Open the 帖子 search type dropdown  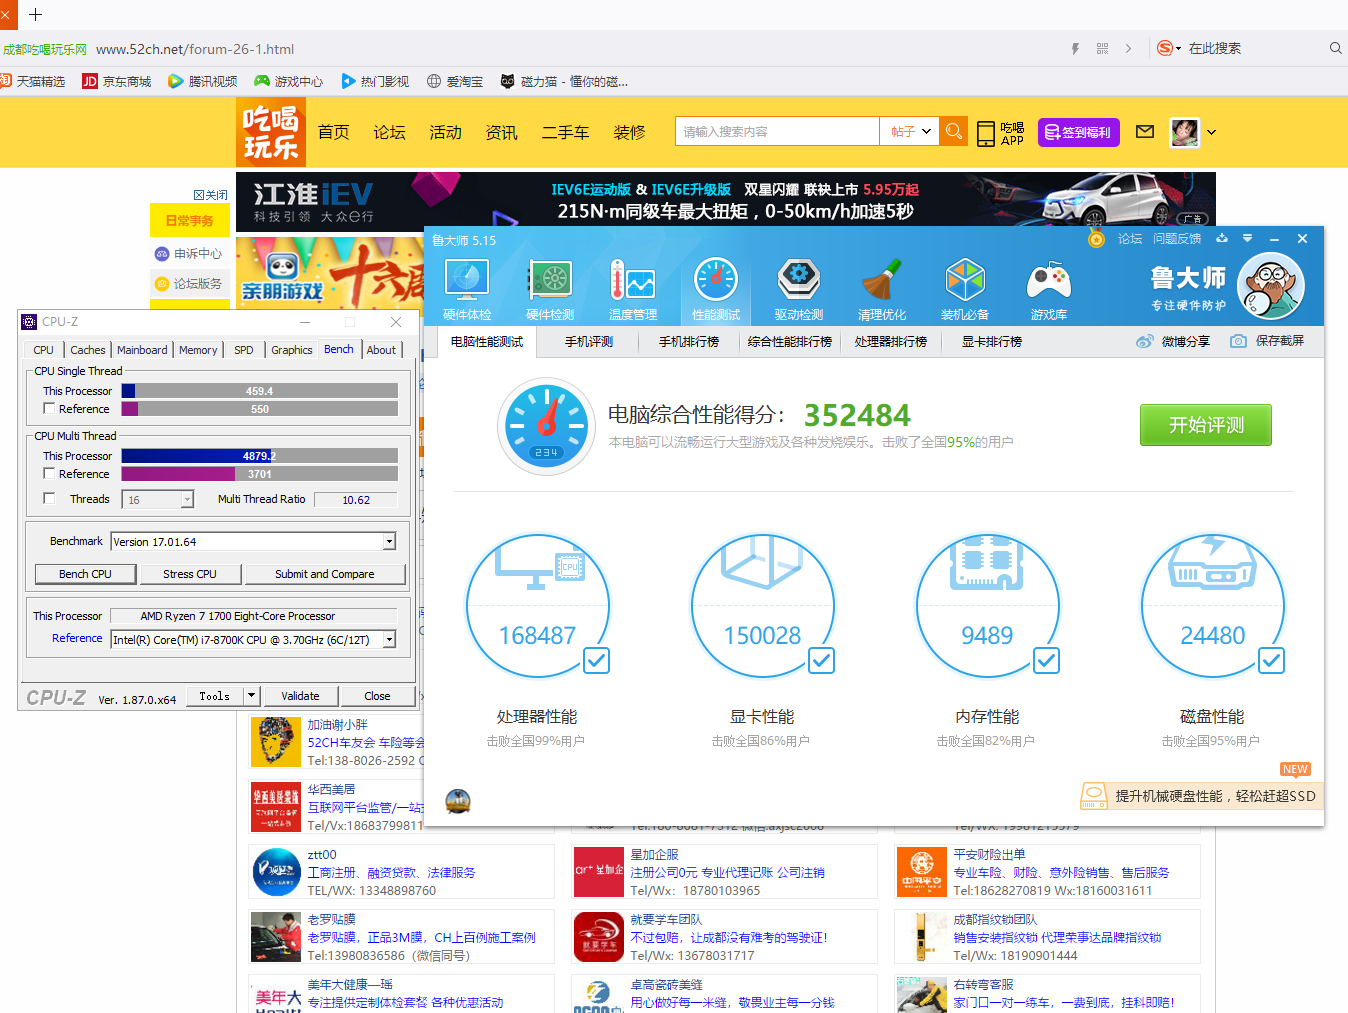(910, 131)
